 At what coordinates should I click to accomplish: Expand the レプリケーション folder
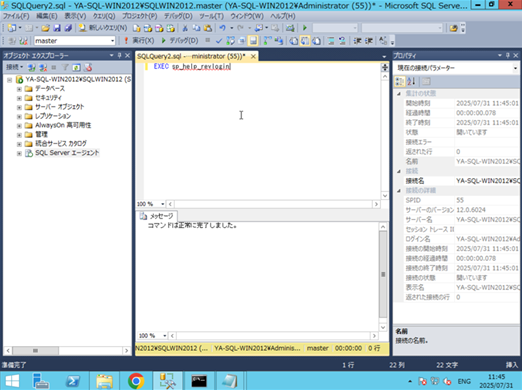[19, 116]
